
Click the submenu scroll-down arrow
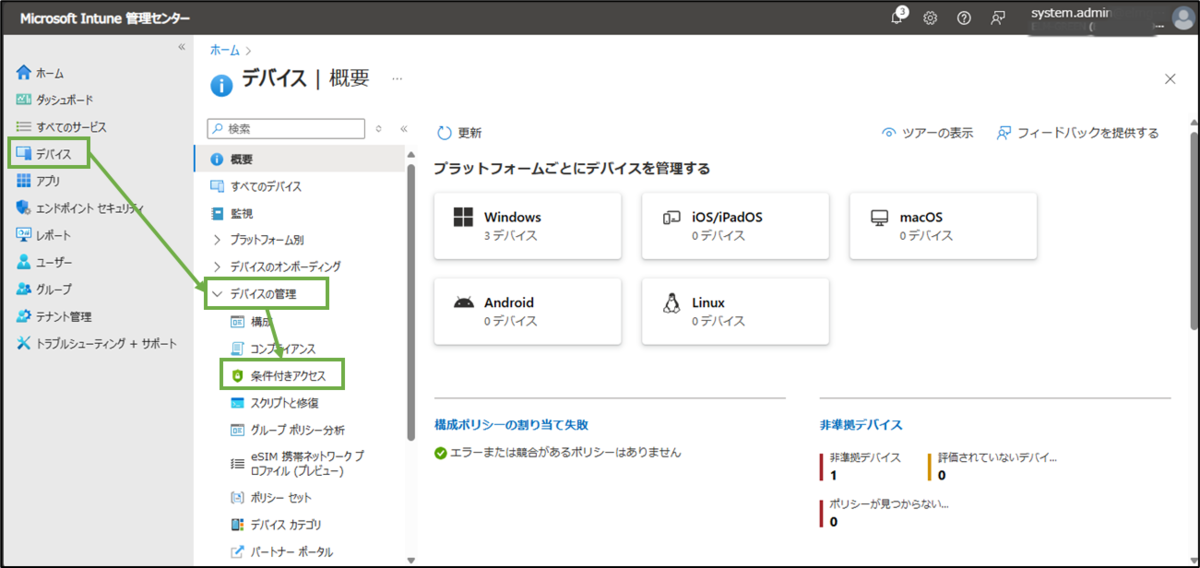(411, 560)
